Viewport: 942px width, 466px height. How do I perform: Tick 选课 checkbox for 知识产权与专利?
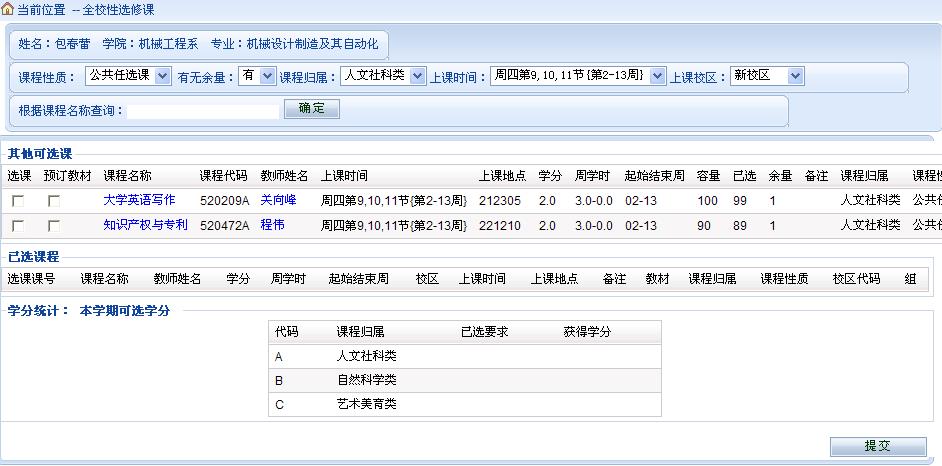pyautogui.click(x=18, y=227)
